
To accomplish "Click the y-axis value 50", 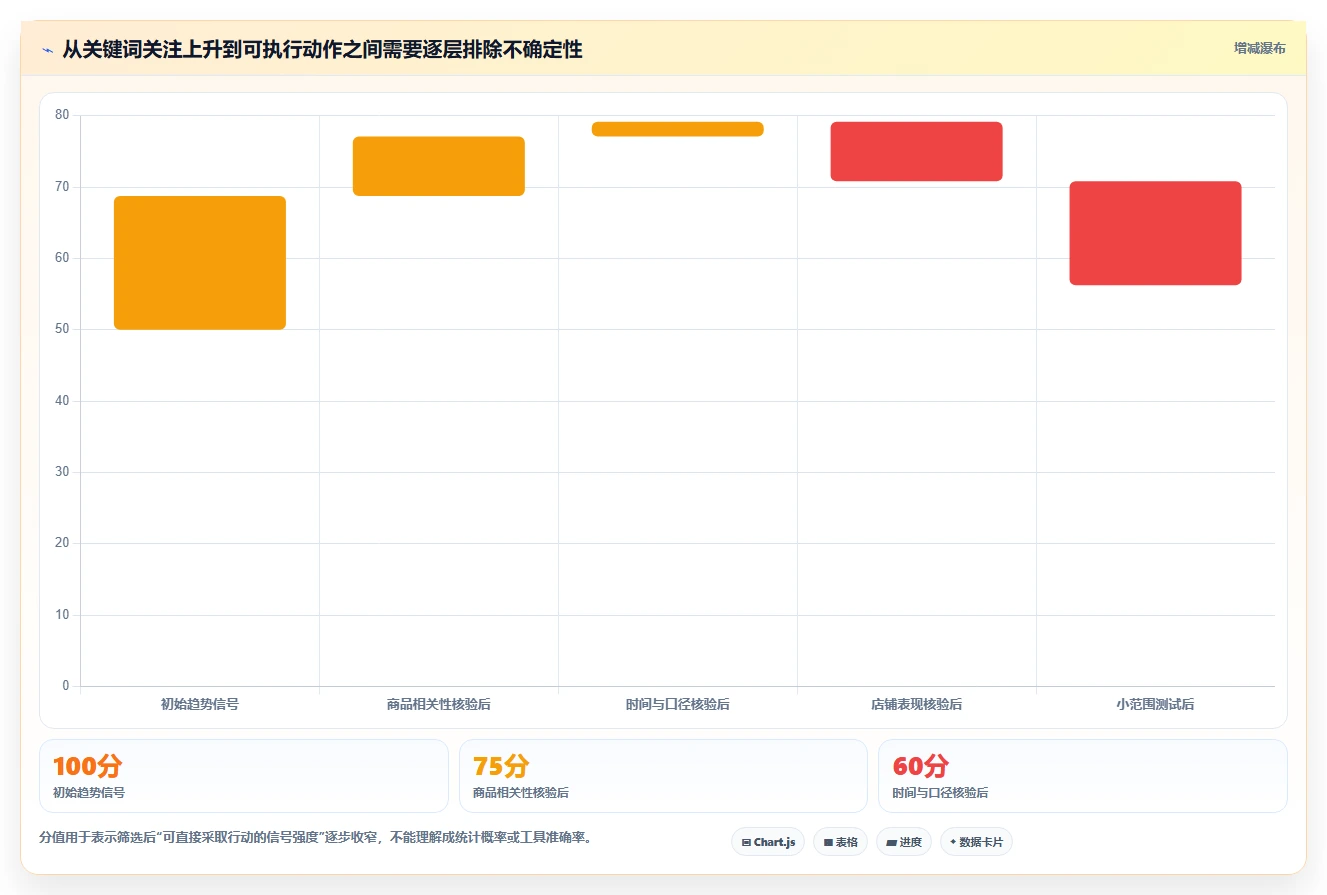I will point(62,329).
